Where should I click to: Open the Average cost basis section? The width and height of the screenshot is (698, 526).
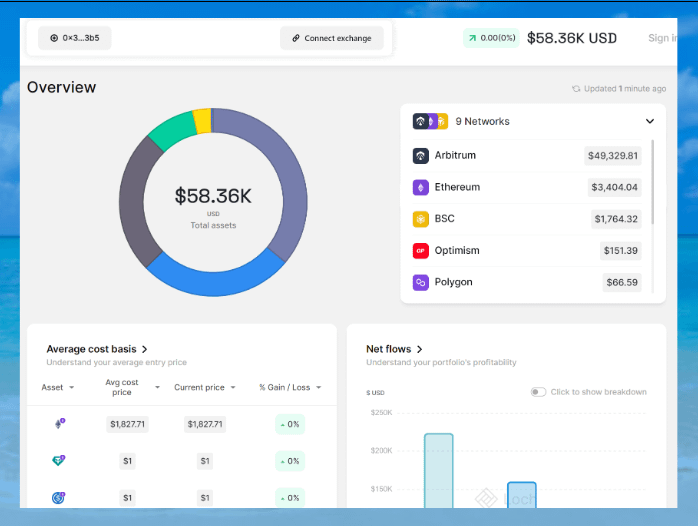(x=98, y=349)
